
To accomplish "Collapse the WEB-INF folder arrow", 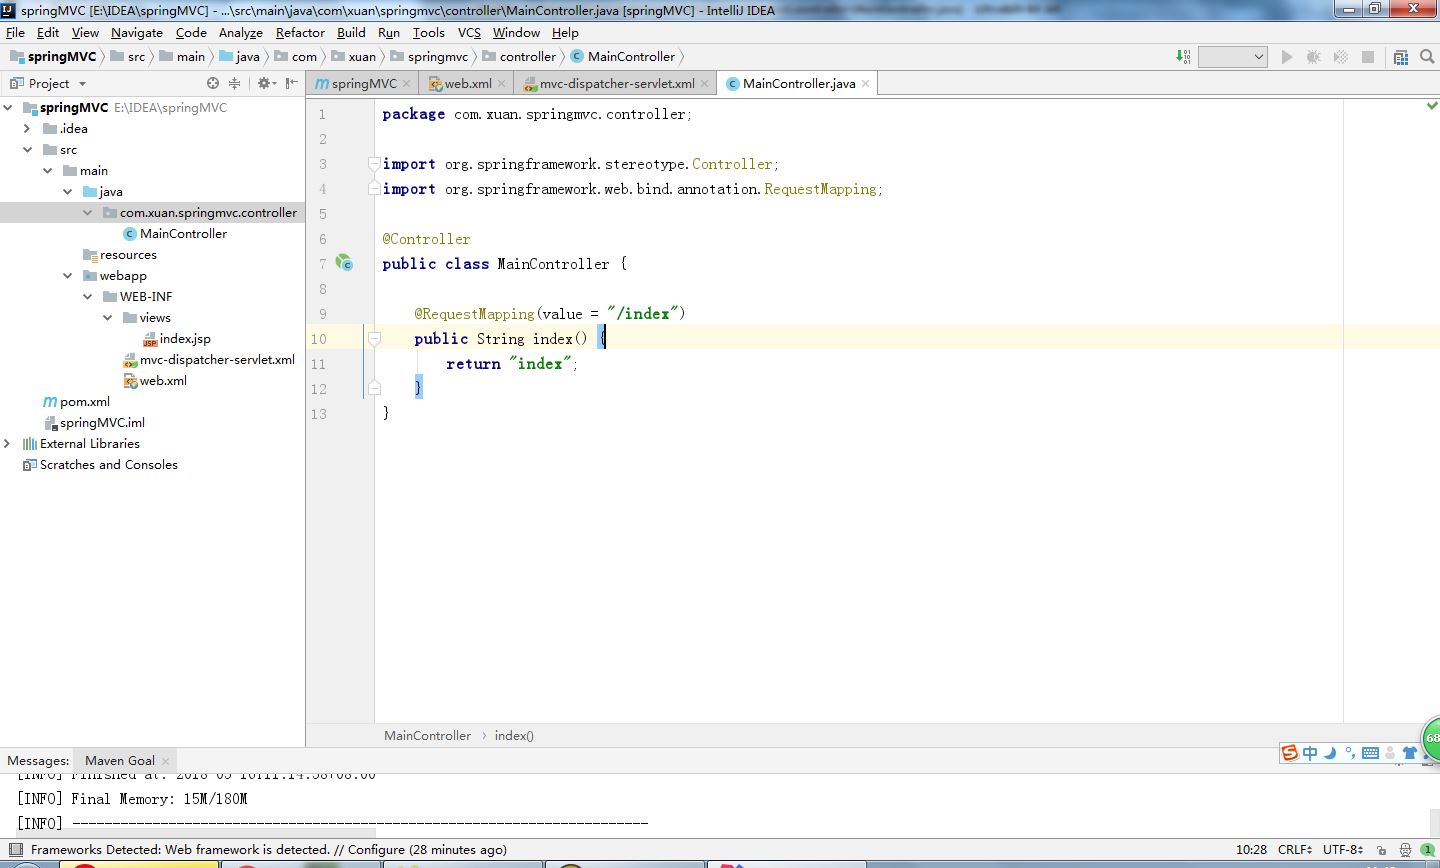I will [87, 296].
